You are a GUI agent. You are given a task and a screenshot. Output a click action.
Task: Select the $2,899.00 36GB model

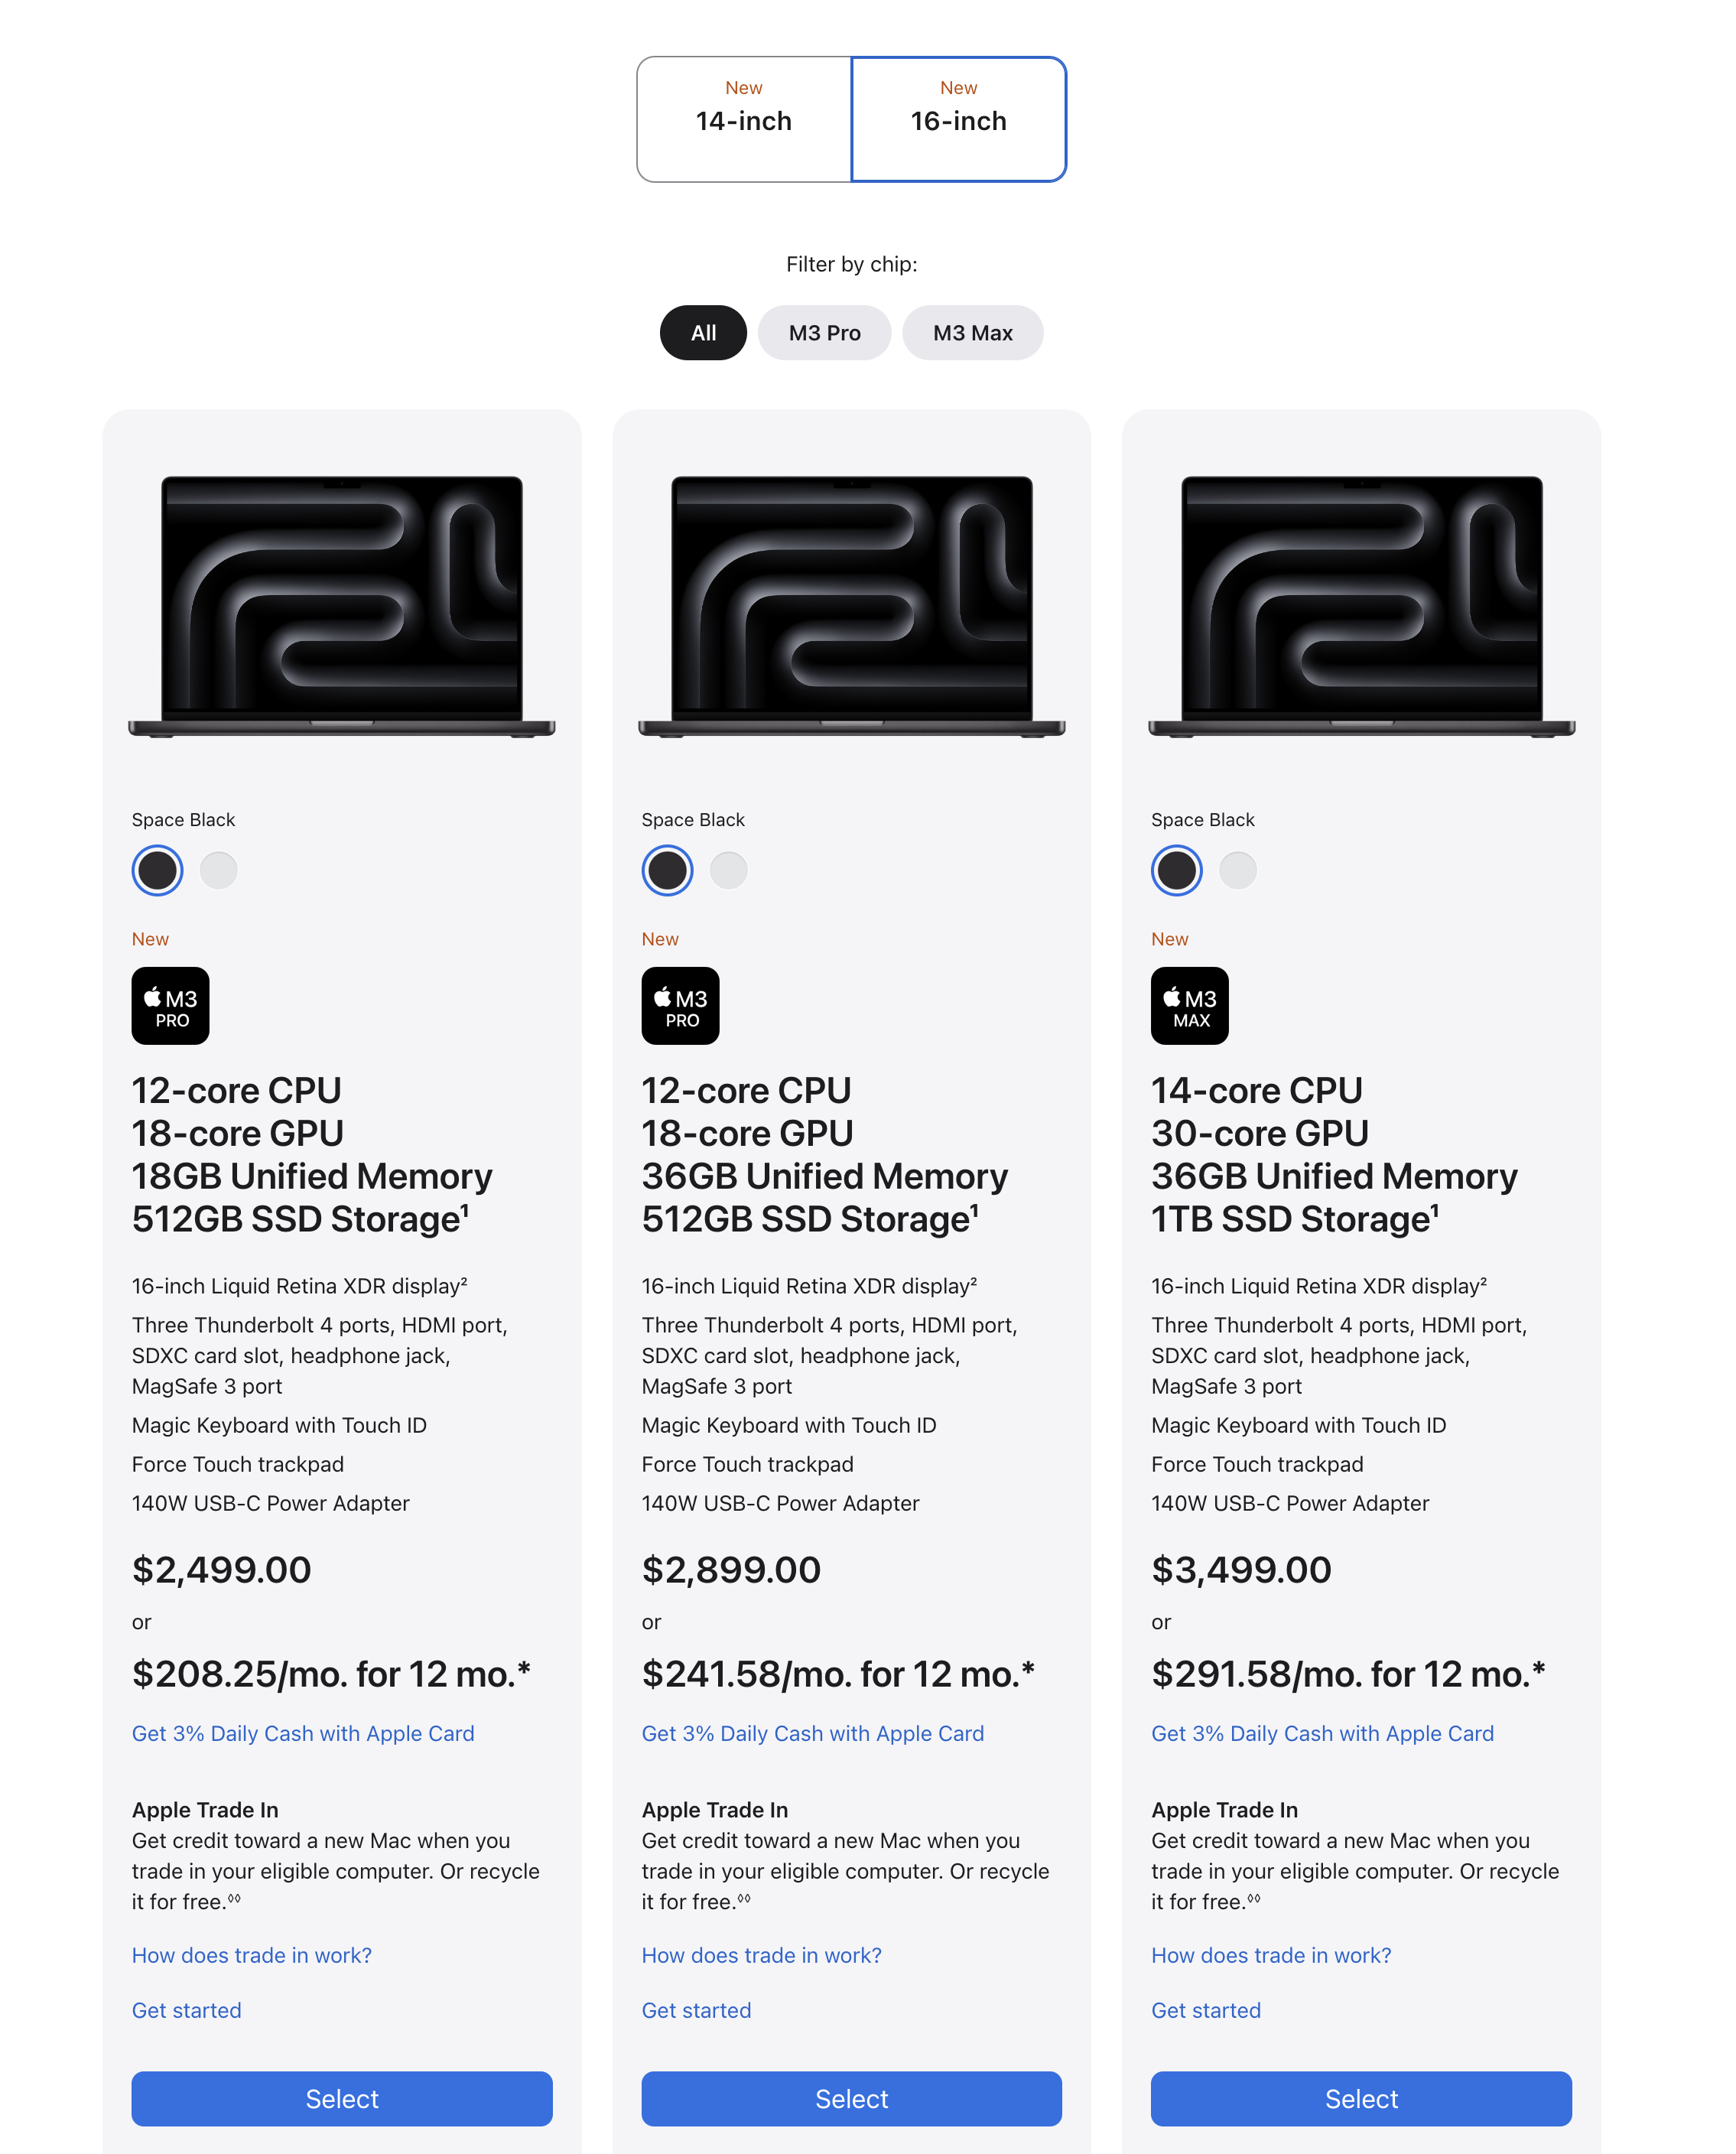851,2098
